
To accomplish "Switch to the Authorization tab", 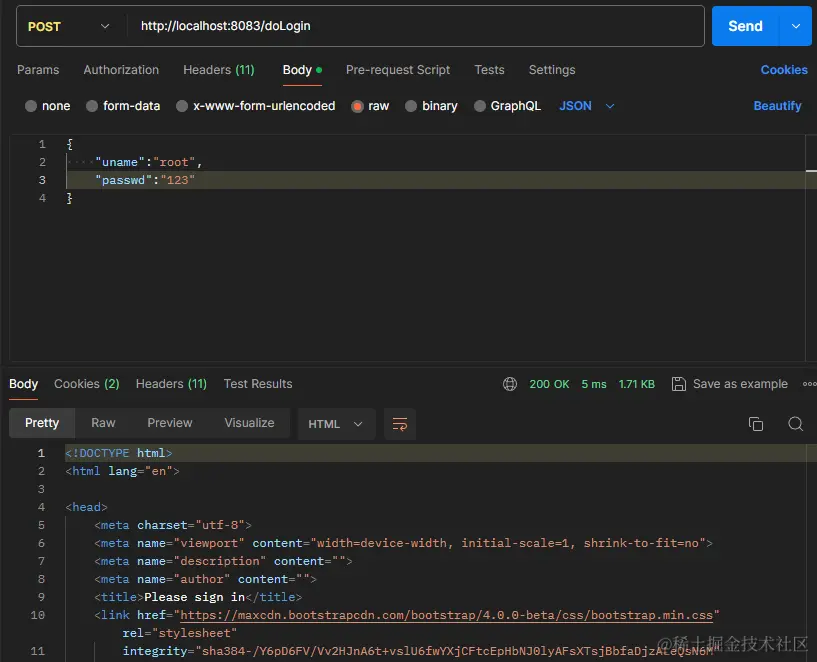I will tap(121, 70).
